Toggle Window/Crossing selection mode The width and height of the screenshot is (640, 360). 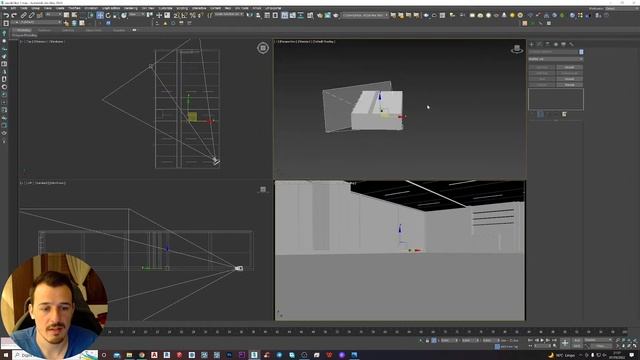point(91,15)
